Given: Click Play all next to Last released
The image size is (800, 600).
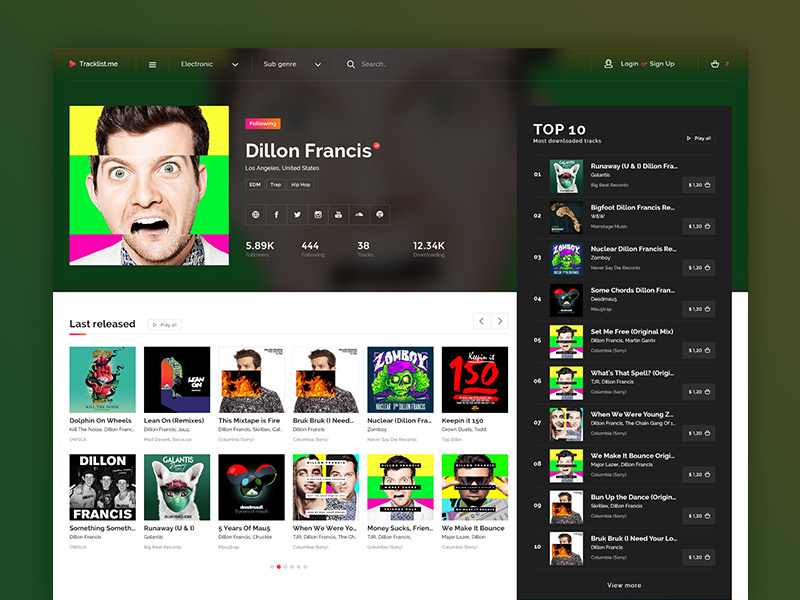Looking at the screenshot, I should [x=165, y=325].
